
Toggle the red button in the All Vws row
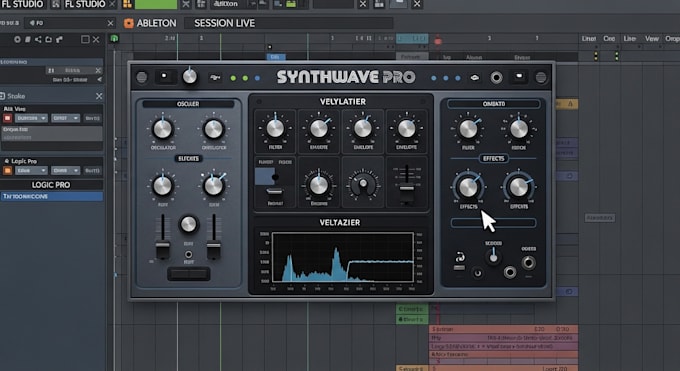(x=7, y=118)
